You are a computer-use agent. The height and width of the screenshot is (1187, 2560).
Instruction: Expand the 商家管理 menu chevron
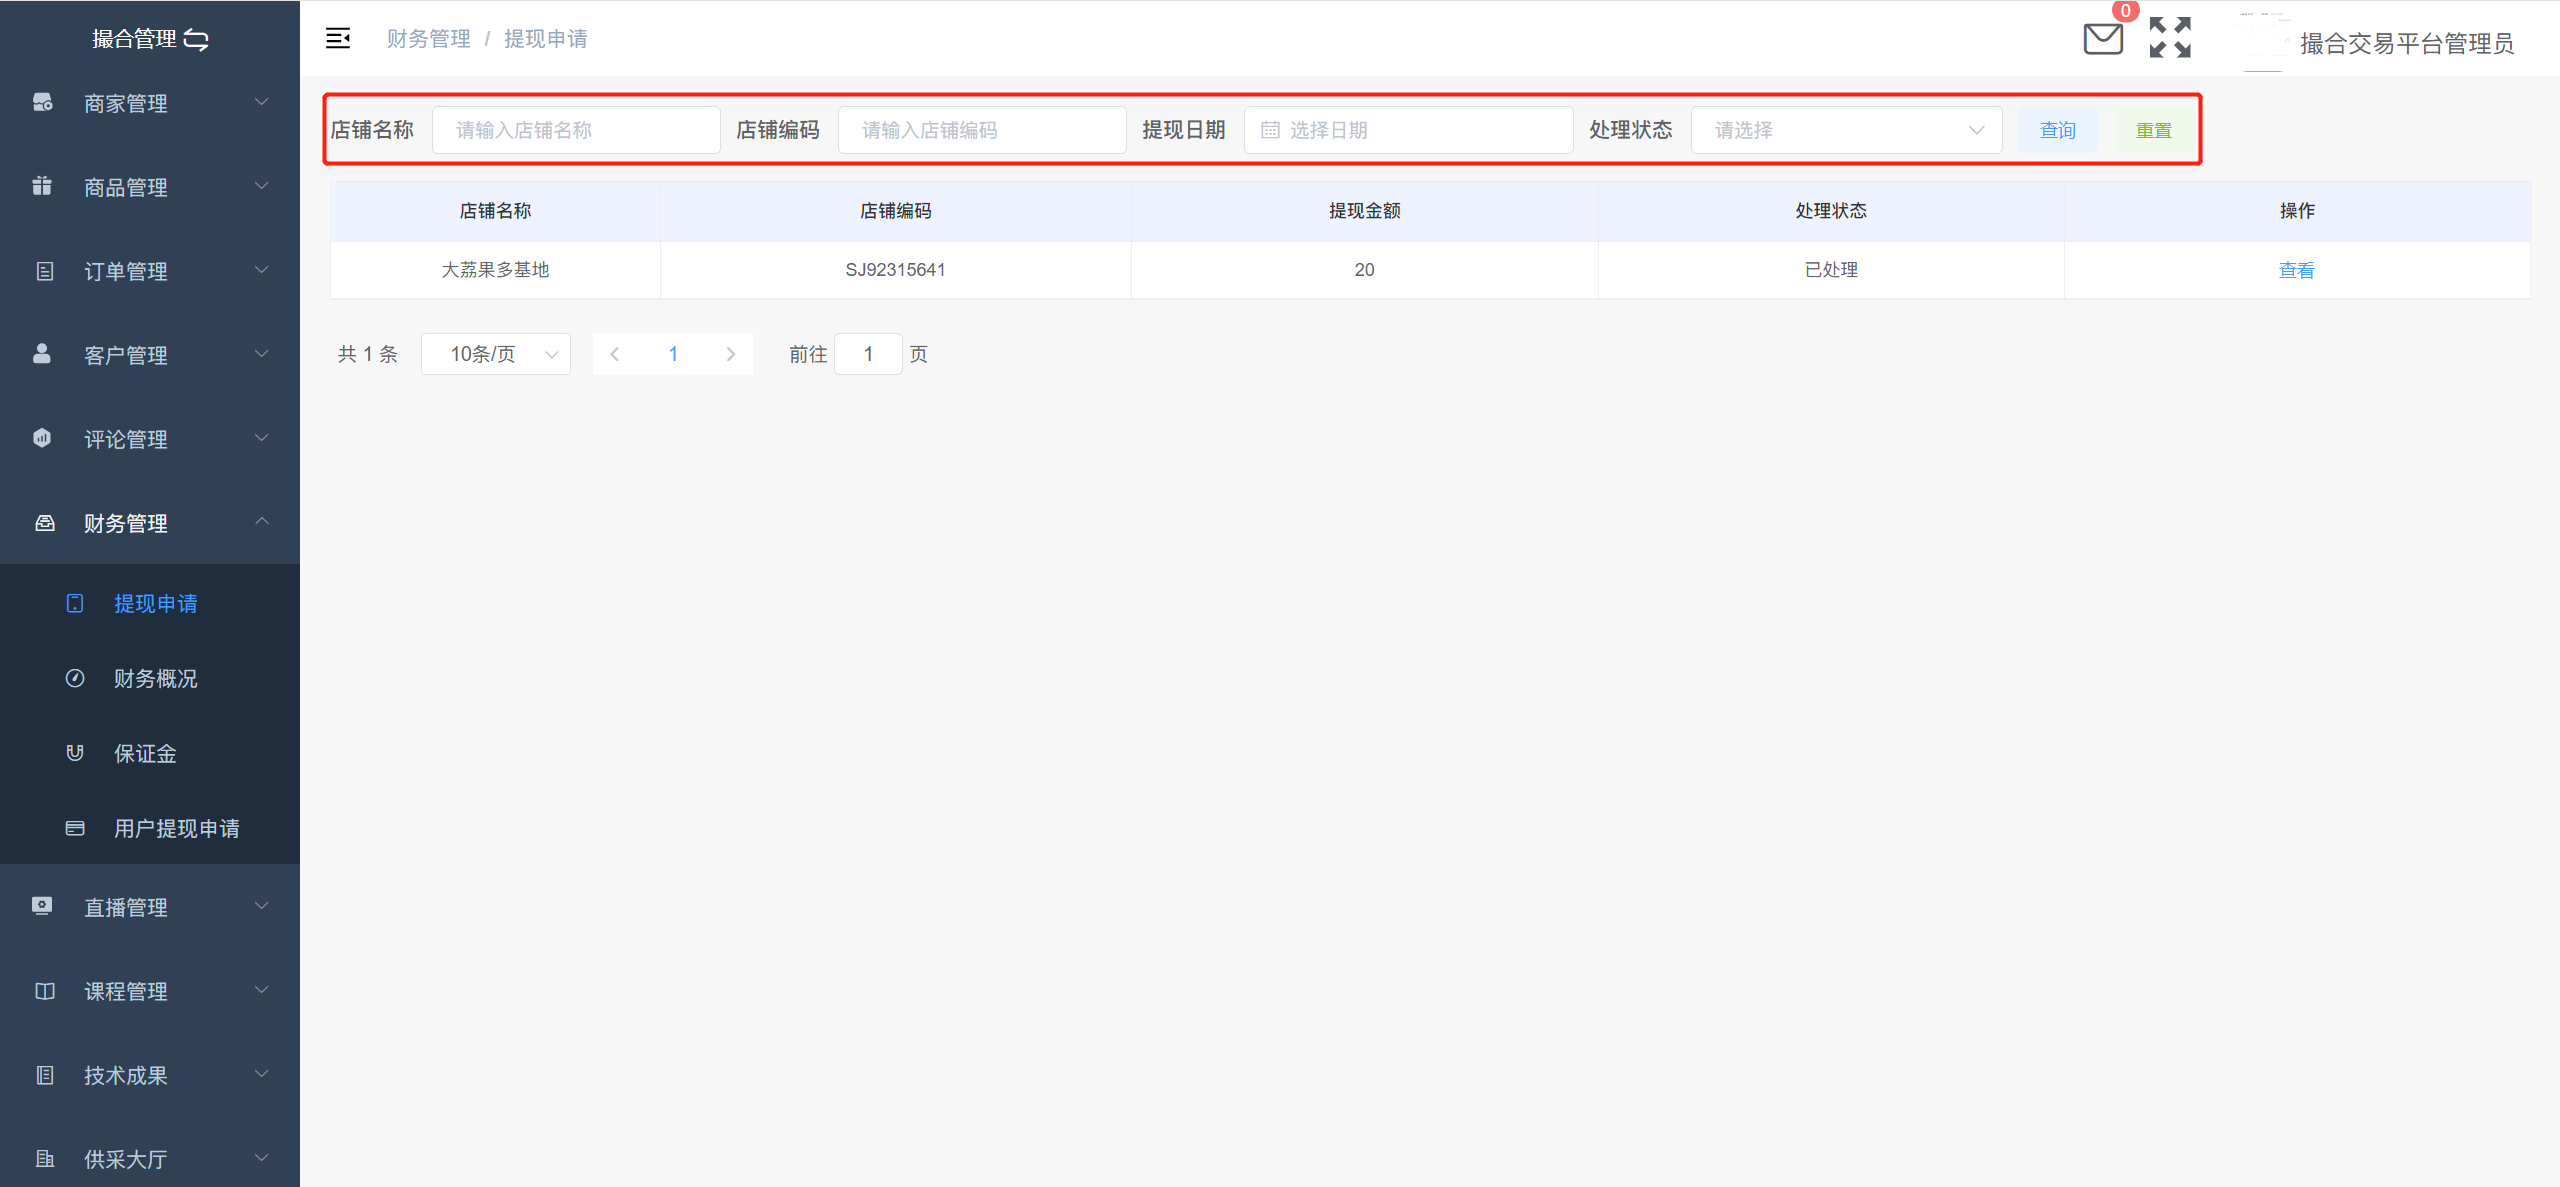pyautogui.click(x=262, y=102)
